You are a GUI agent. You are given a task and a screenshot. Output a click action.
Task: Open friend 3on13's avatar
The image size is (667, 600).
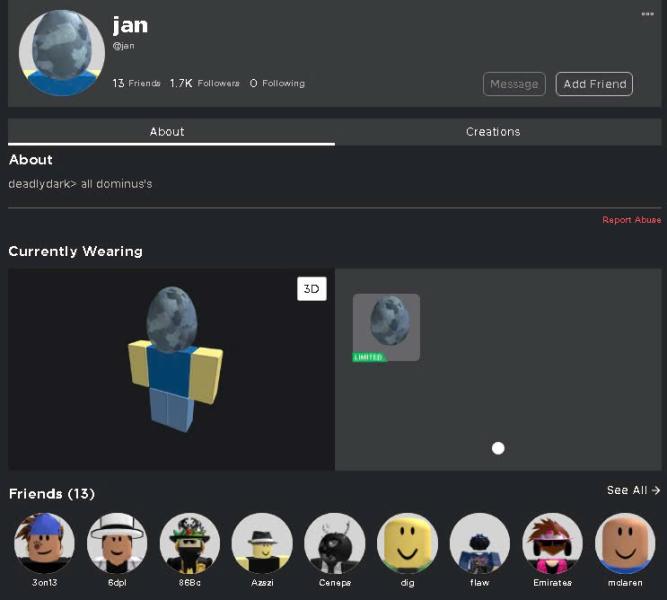pos(44,543)
